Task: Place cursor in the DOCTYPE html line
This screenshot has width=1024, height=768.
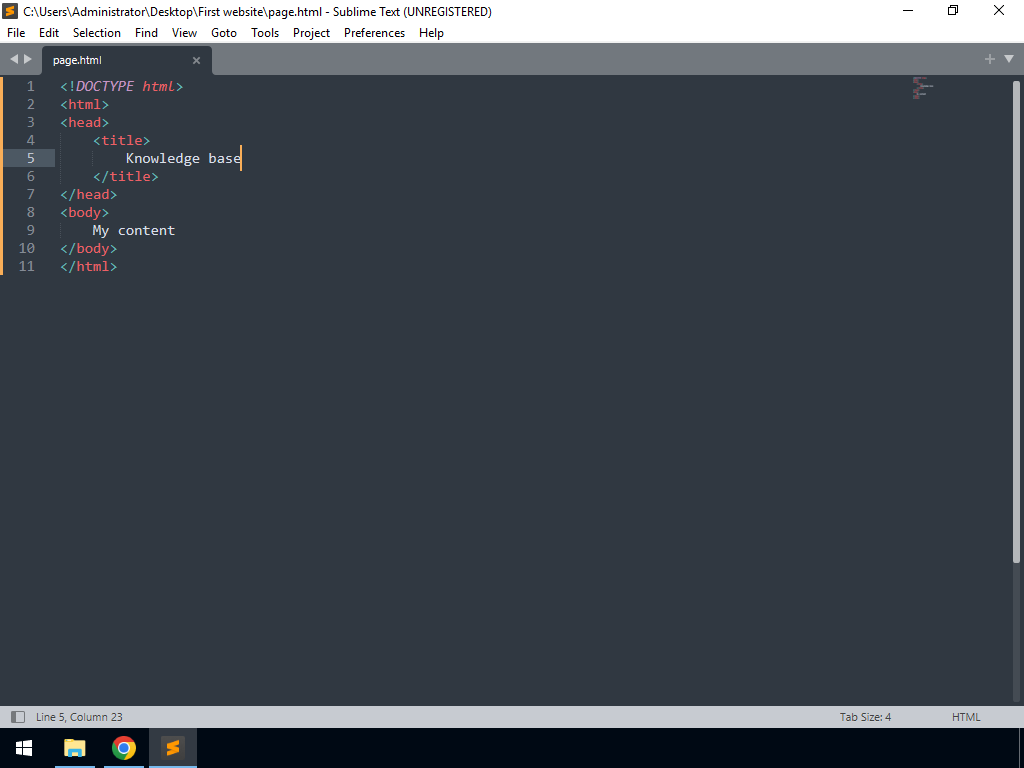Action: (121, 86)
